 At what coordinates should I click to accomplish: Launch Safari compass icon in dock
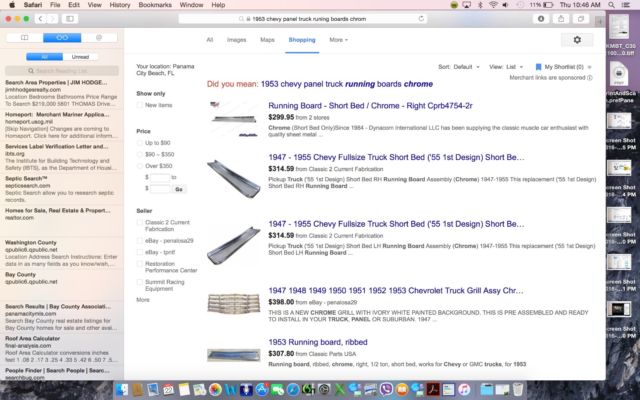[x=293, y=389]
